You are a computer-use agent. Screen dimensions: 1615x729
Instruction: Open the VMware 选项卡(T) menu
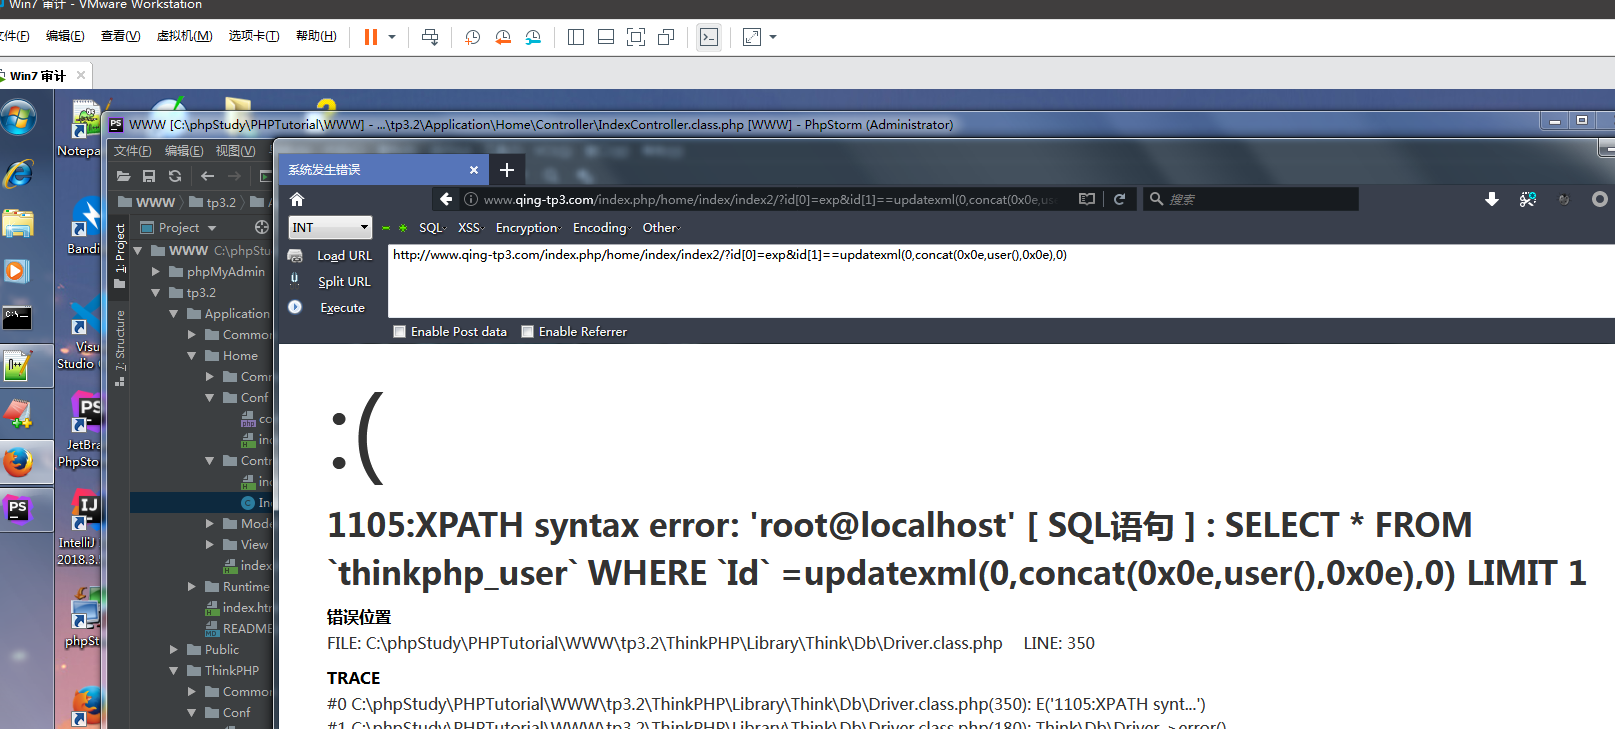coord(254,36)
